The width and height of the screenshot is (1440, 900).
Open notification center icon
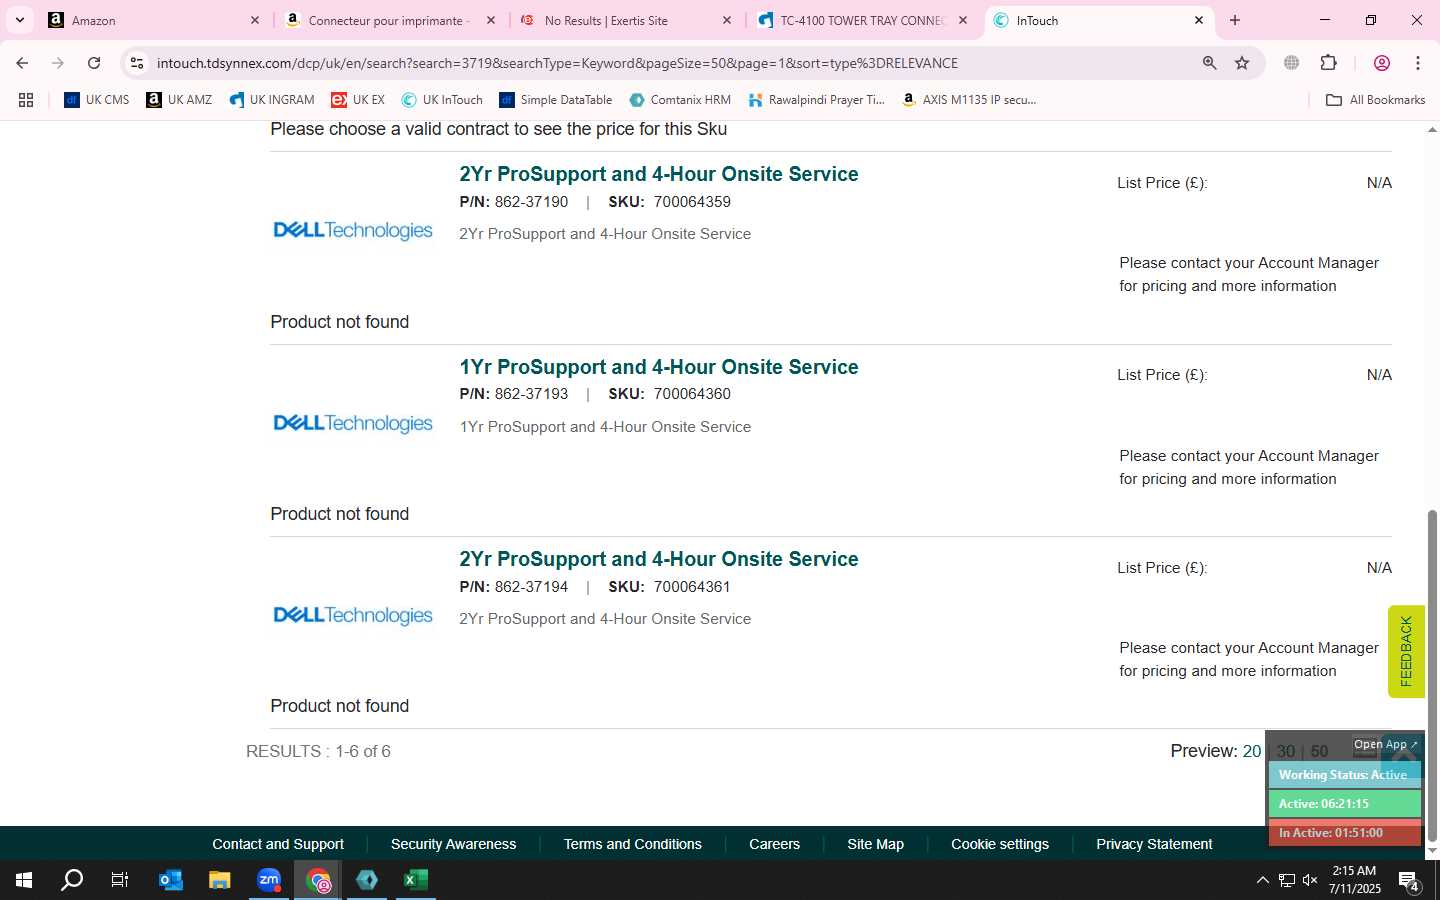click(x=1409, y=881)
